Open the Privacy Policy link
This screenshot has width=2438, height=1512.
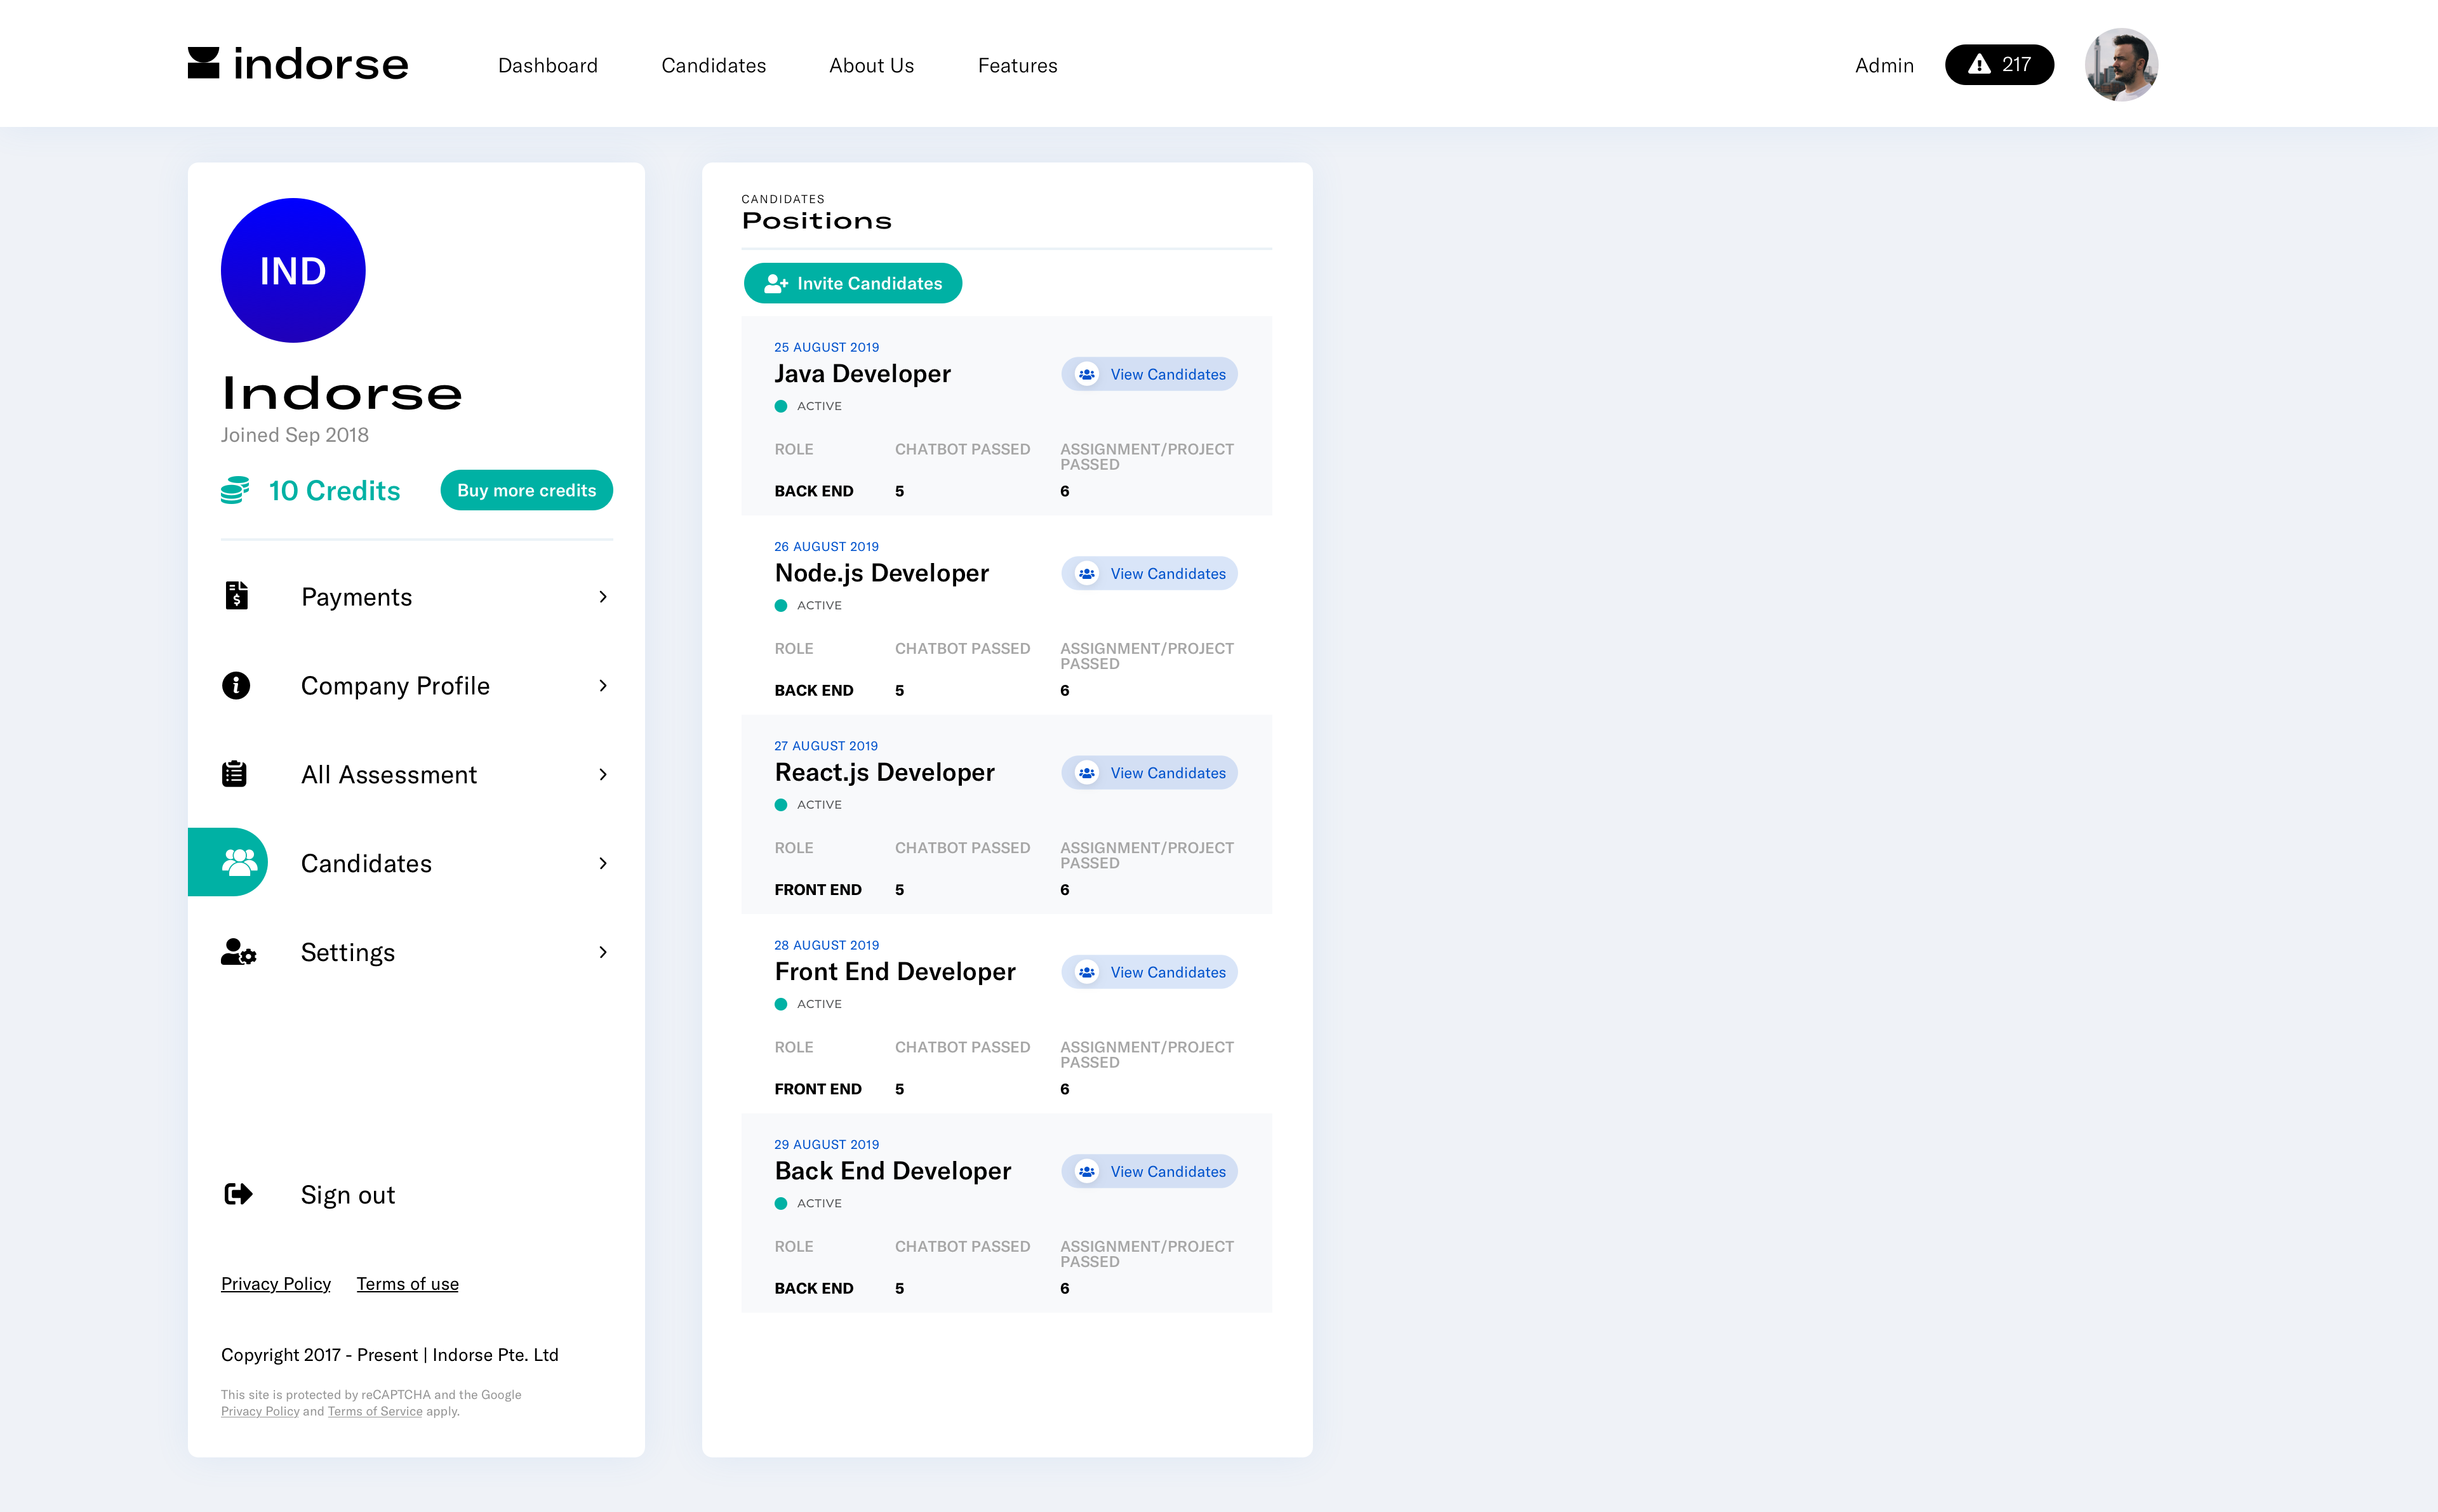[x=275, y=1284]
